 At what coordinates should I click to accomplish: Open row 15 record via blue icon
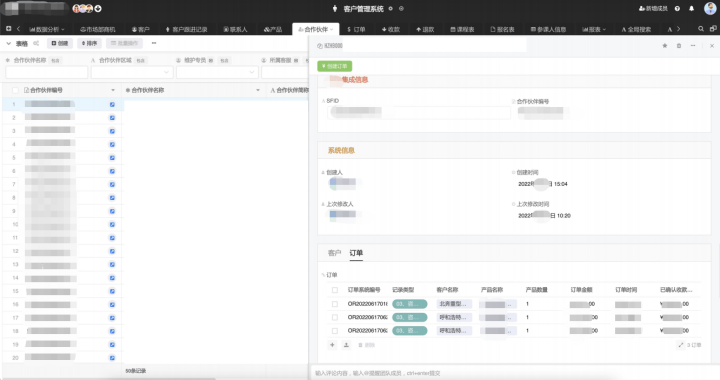[x=112, y=291]
